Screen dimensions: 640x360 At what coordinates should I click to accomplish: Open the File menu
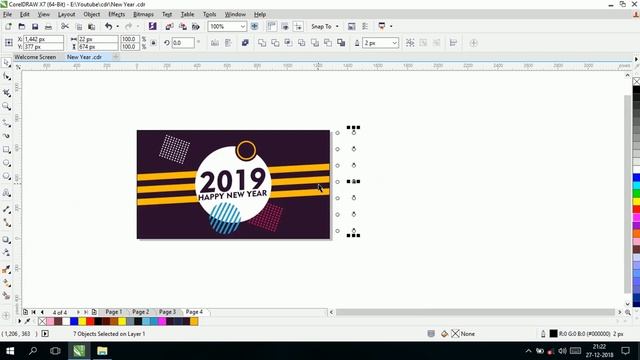click(x=7, y=14)
